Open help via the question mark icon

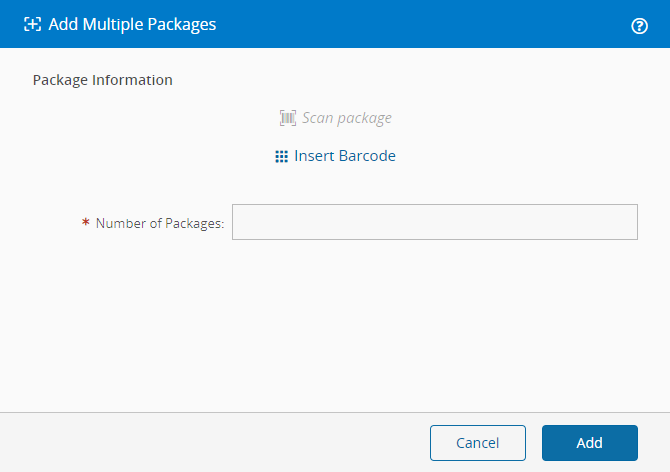pos(640,26)
